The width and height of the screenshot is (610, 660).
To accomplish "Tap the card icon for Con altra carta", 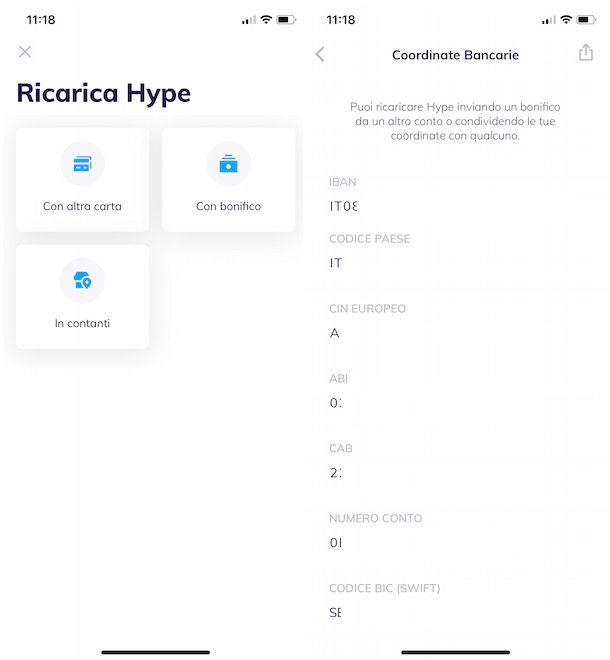I will pos(82,164).
